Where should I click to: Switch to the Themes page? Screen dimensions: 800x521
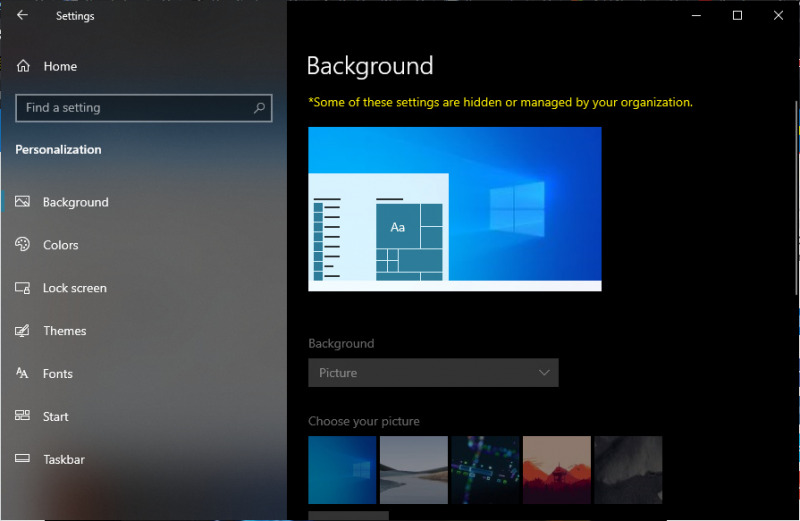coord(65,331)
